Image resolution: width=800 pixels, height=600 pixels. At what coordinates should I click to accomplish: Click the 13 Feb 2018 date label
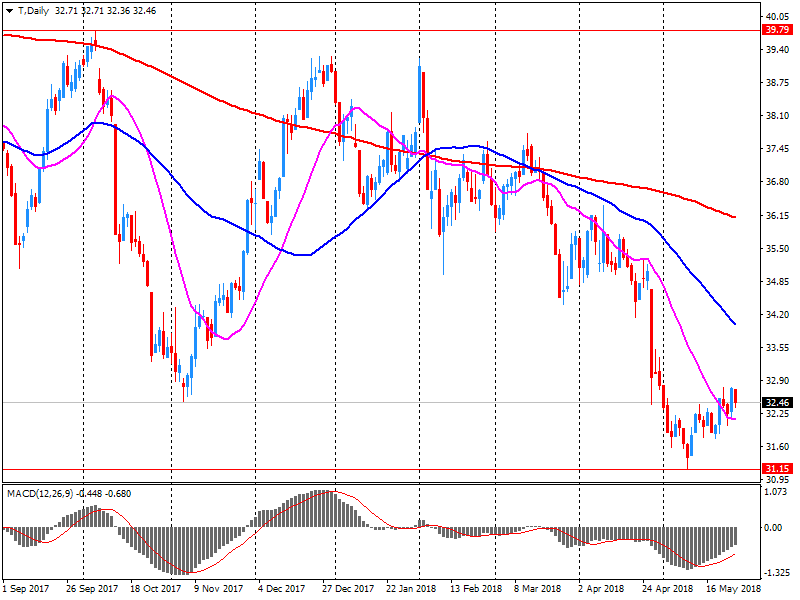pos(476,589)
